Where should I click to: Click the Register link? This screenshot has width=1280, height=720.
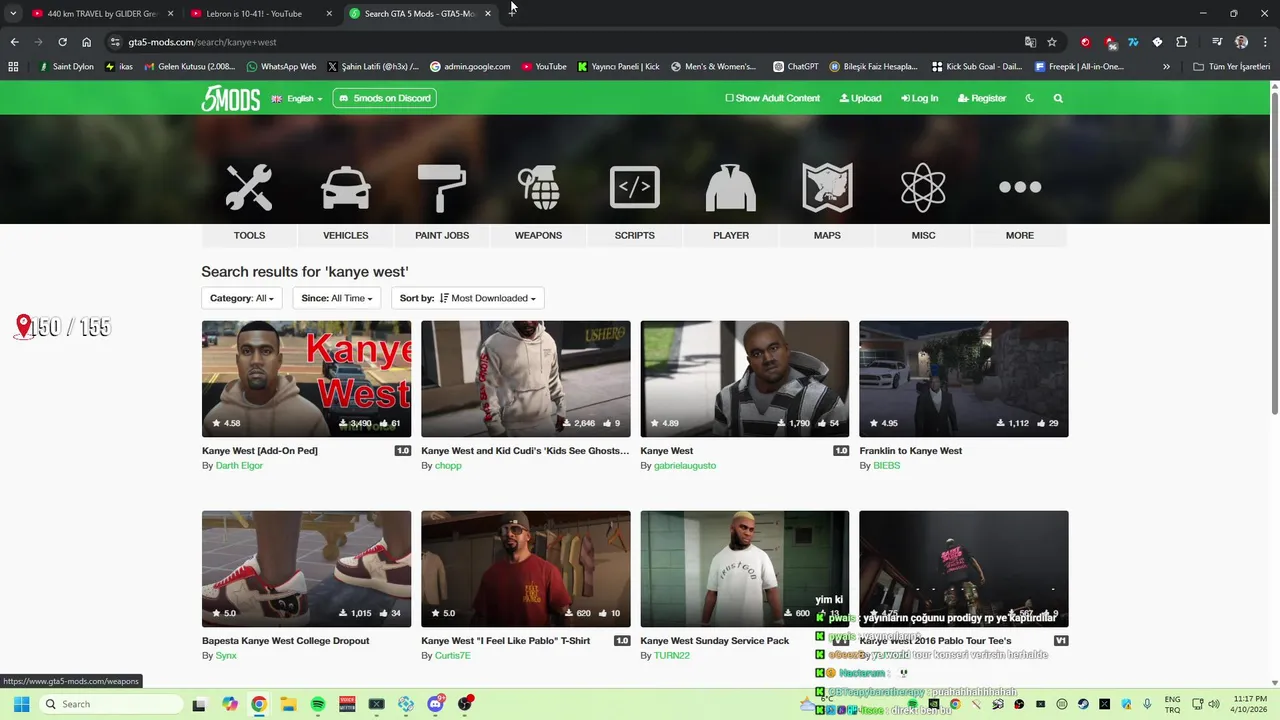coord(982,98)
